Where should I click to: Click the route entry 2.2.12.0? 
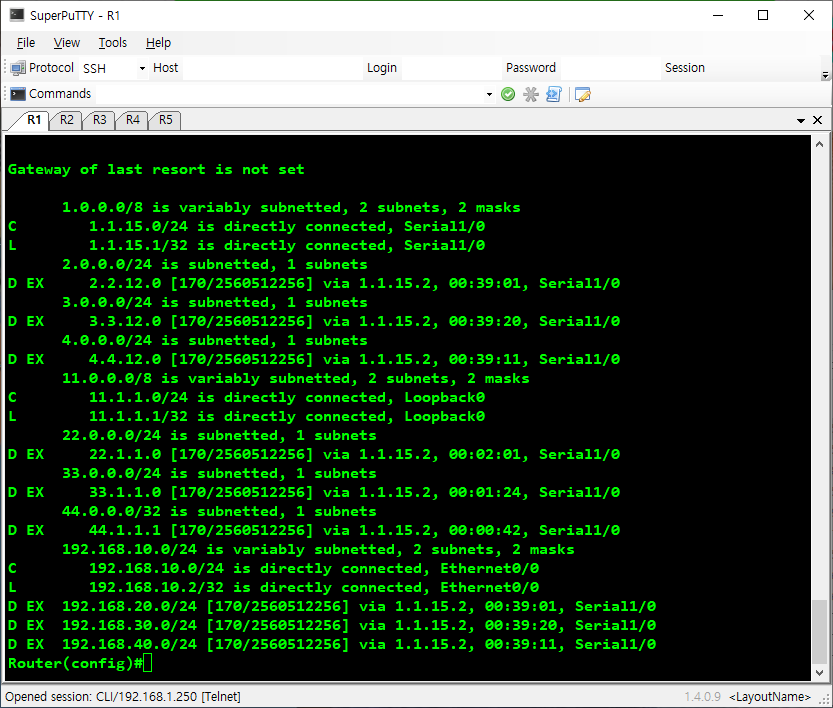click(313, 283)
